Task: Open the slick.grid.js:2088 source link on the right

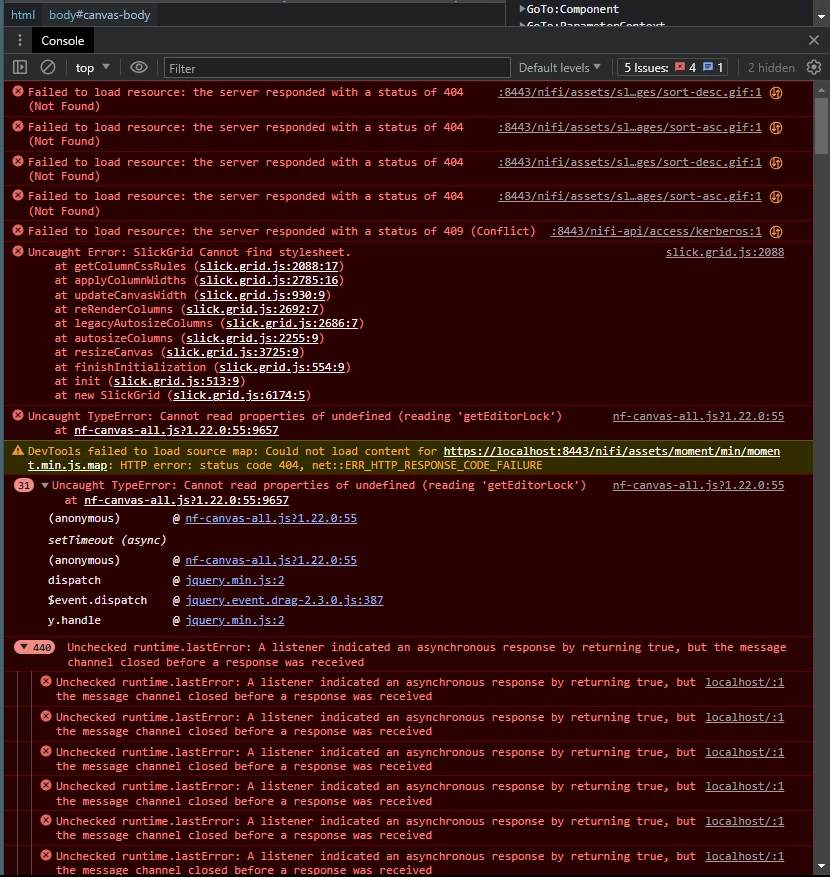Action: tap(724, 252)
